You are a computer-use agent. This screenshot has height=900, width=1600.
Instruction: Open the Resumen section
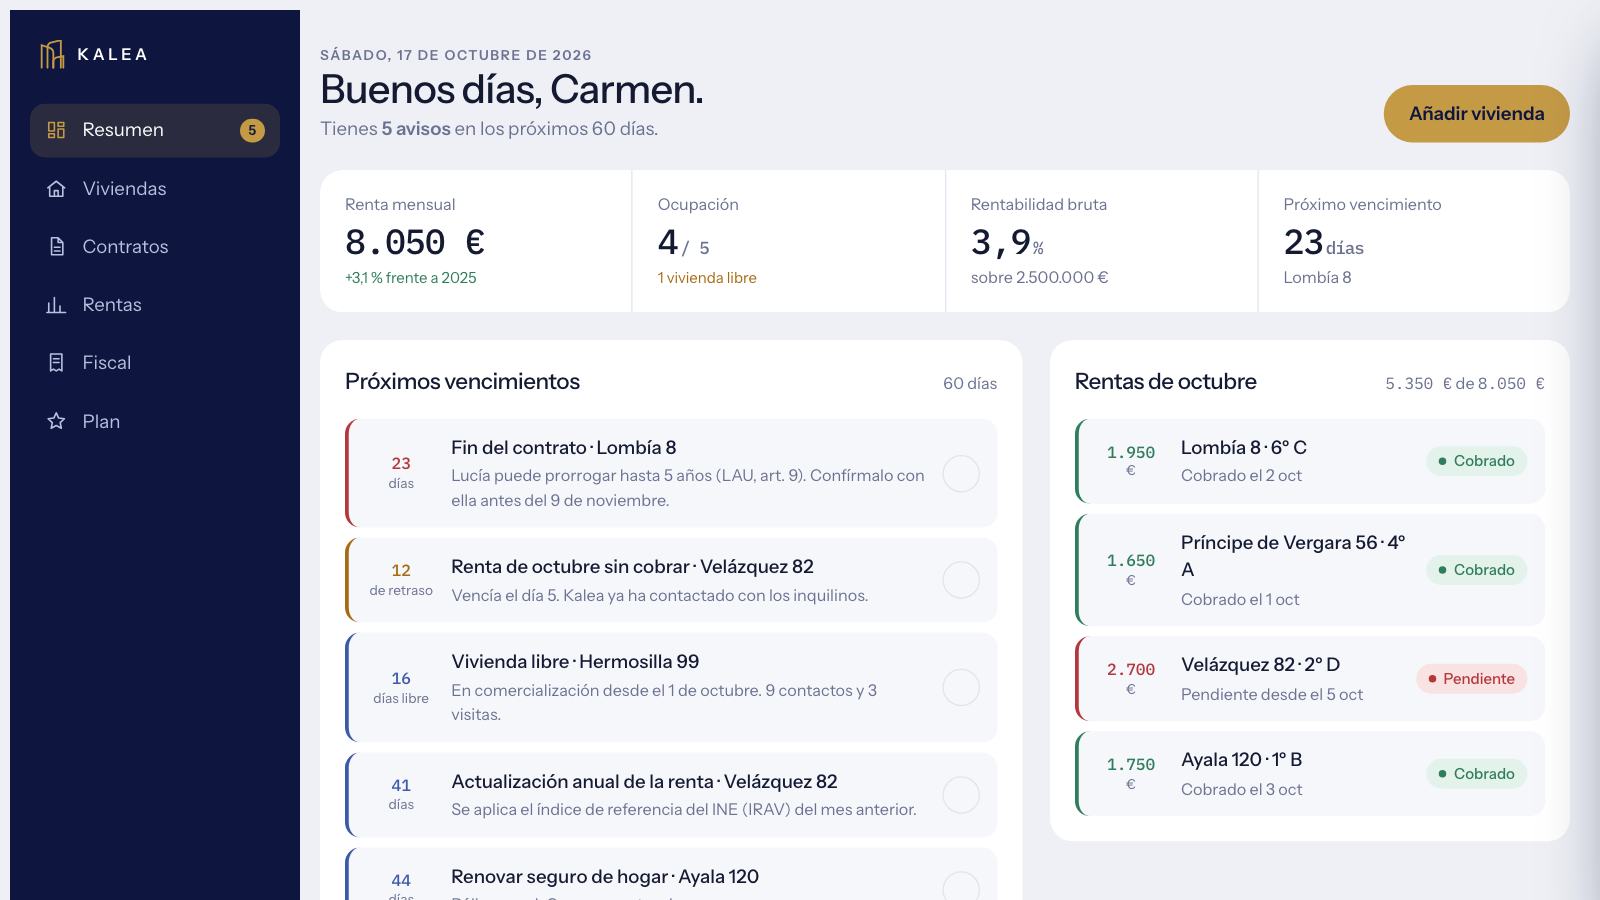coord(155,130)
